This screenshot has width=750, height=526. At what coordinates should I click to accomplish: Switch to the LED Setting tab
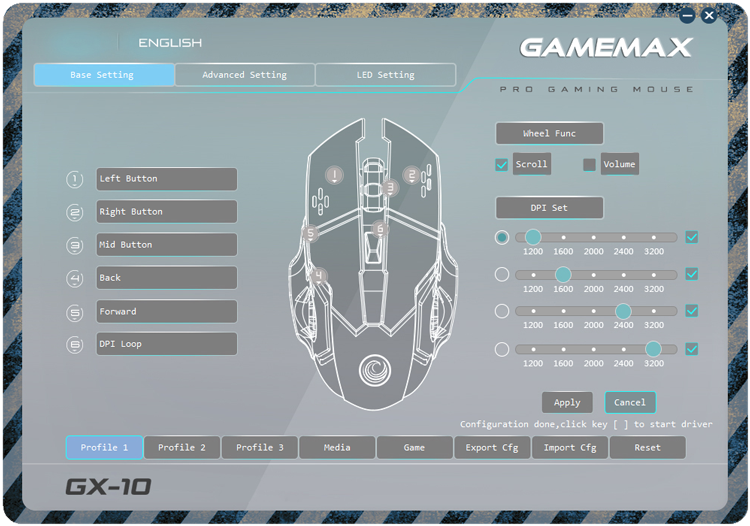click(386, 75)
